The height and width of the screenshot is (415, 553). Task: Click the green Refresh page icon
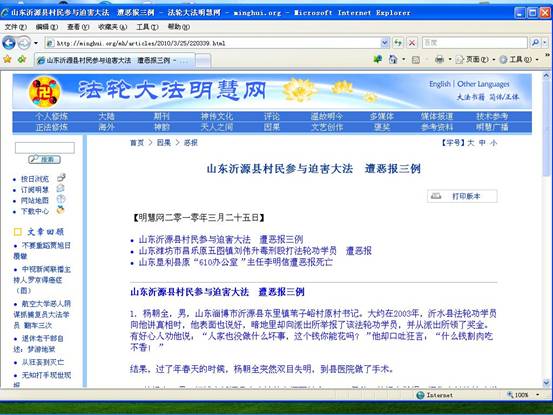click(398, 43)
